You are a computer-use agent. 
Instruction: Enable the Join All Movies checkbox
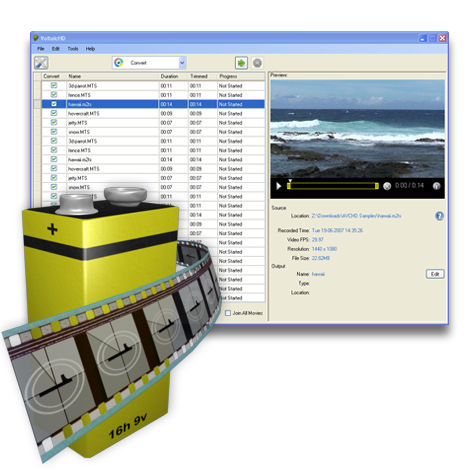[228, 313]
